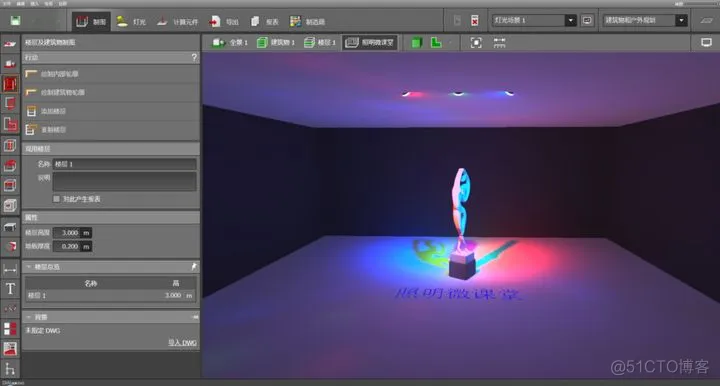Click the 3.000 height cell in table
Viewport: 720px width, 386px height.
173,296
